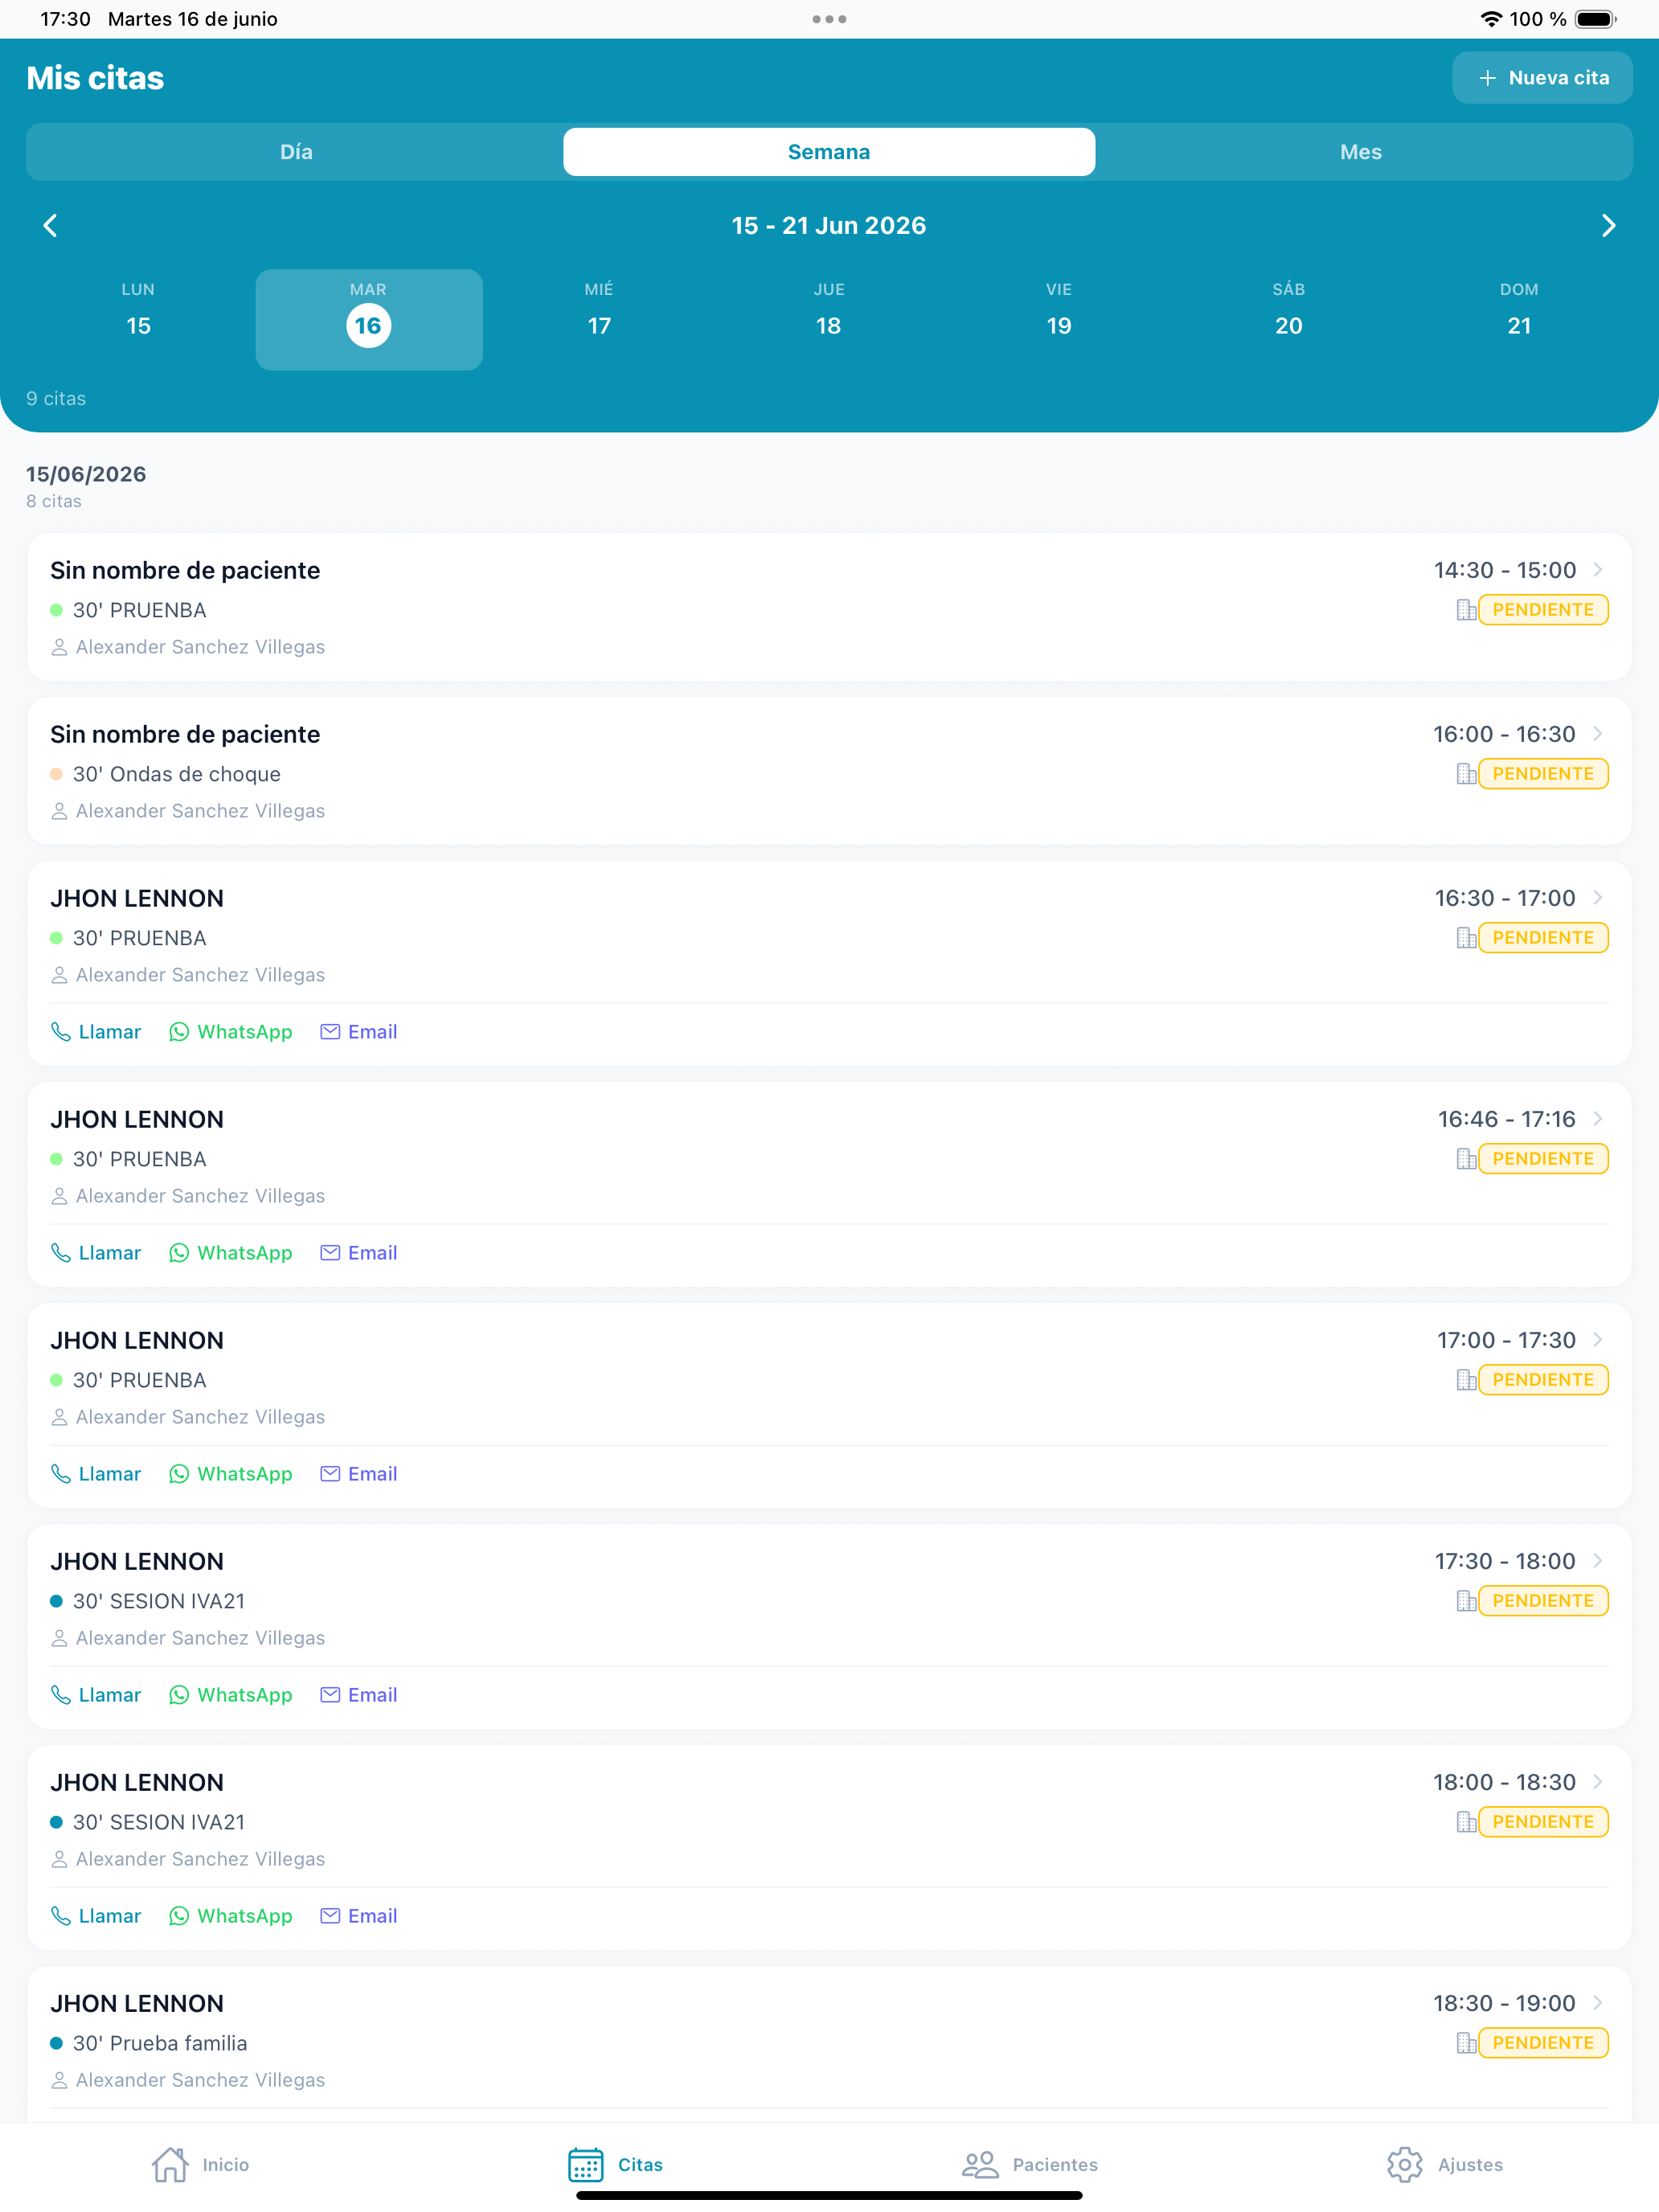The image size is (1659, 2212).
Task: Open details chevron for 16:00 - 16:30 appointment
Action: tap(1598, 734)
